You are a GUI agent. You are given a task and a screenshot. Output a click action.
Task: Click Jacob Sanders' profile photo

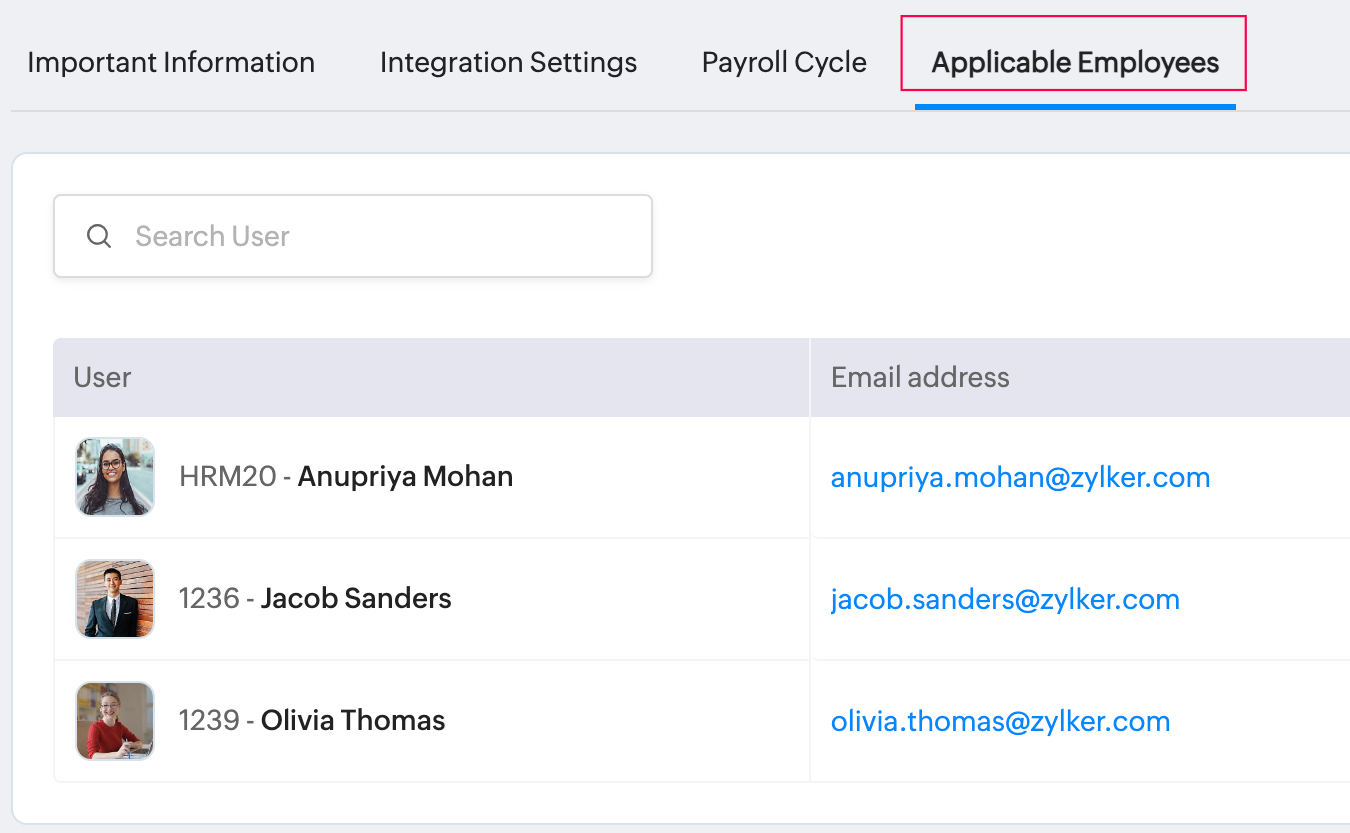(115, 599)
